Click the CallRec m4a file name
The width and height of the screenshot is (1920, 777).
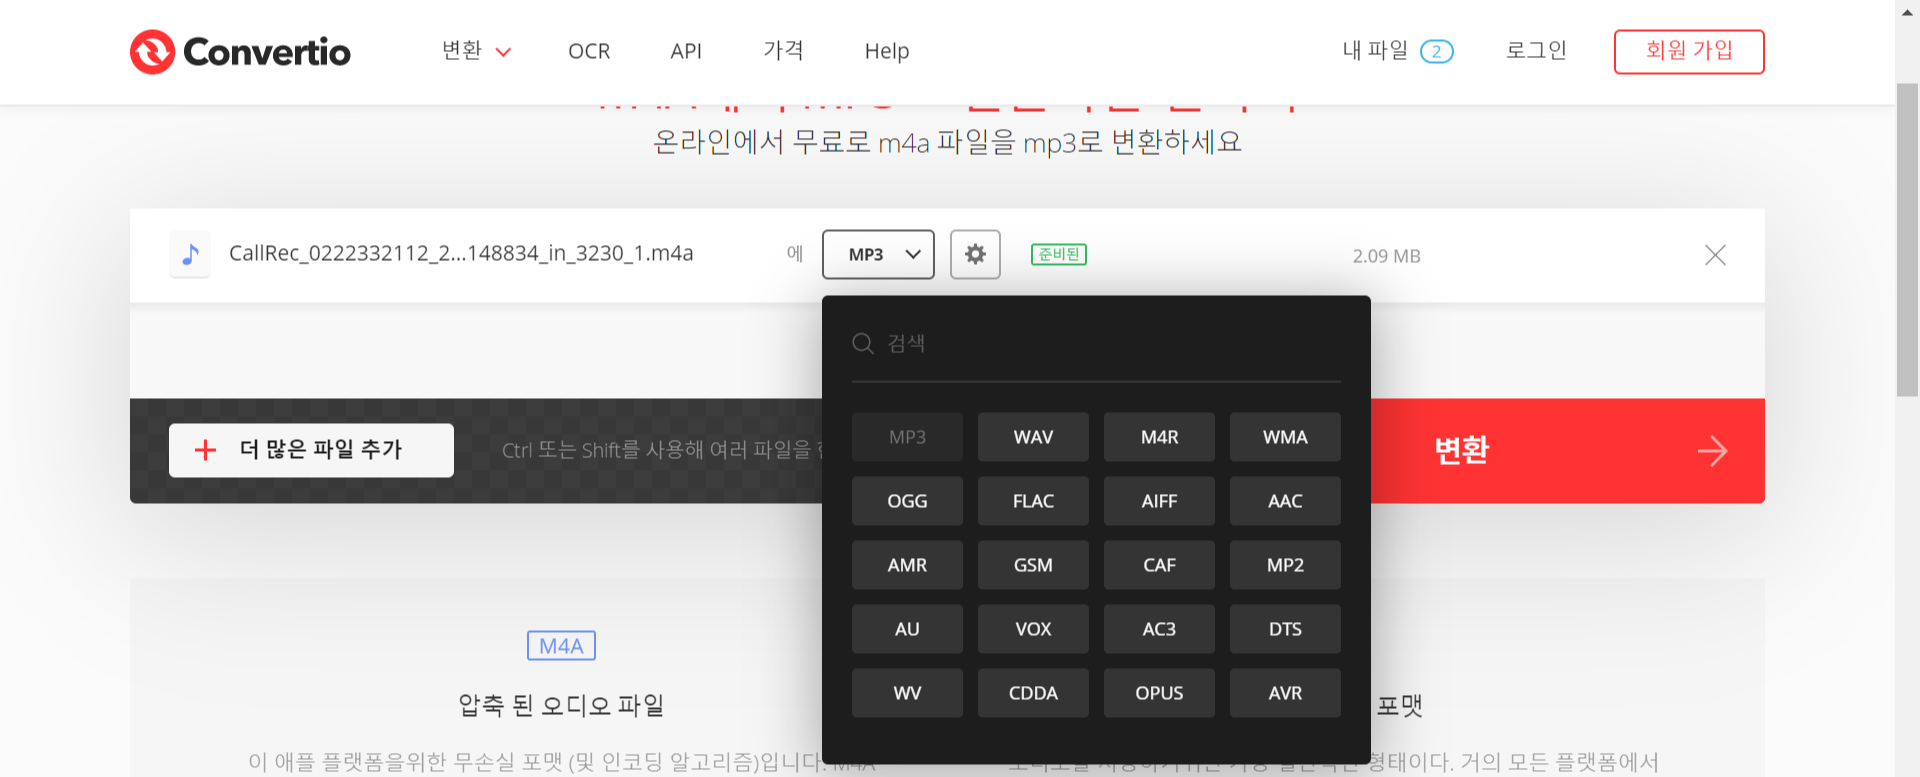(461, 253)
